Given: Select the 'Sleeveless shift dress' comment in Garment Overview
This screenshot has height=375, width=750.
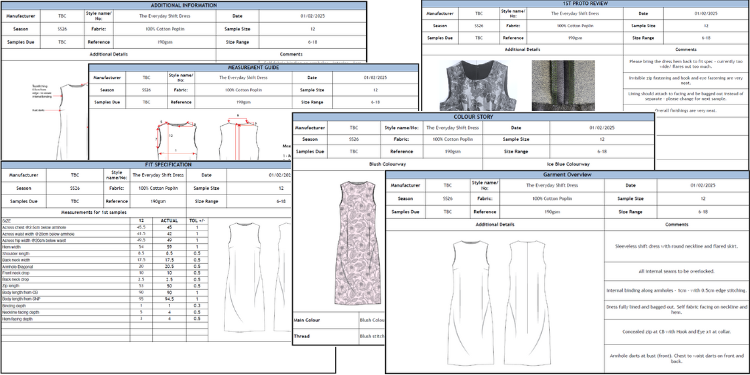Looking at the screenshot, I should coord(676,247).
